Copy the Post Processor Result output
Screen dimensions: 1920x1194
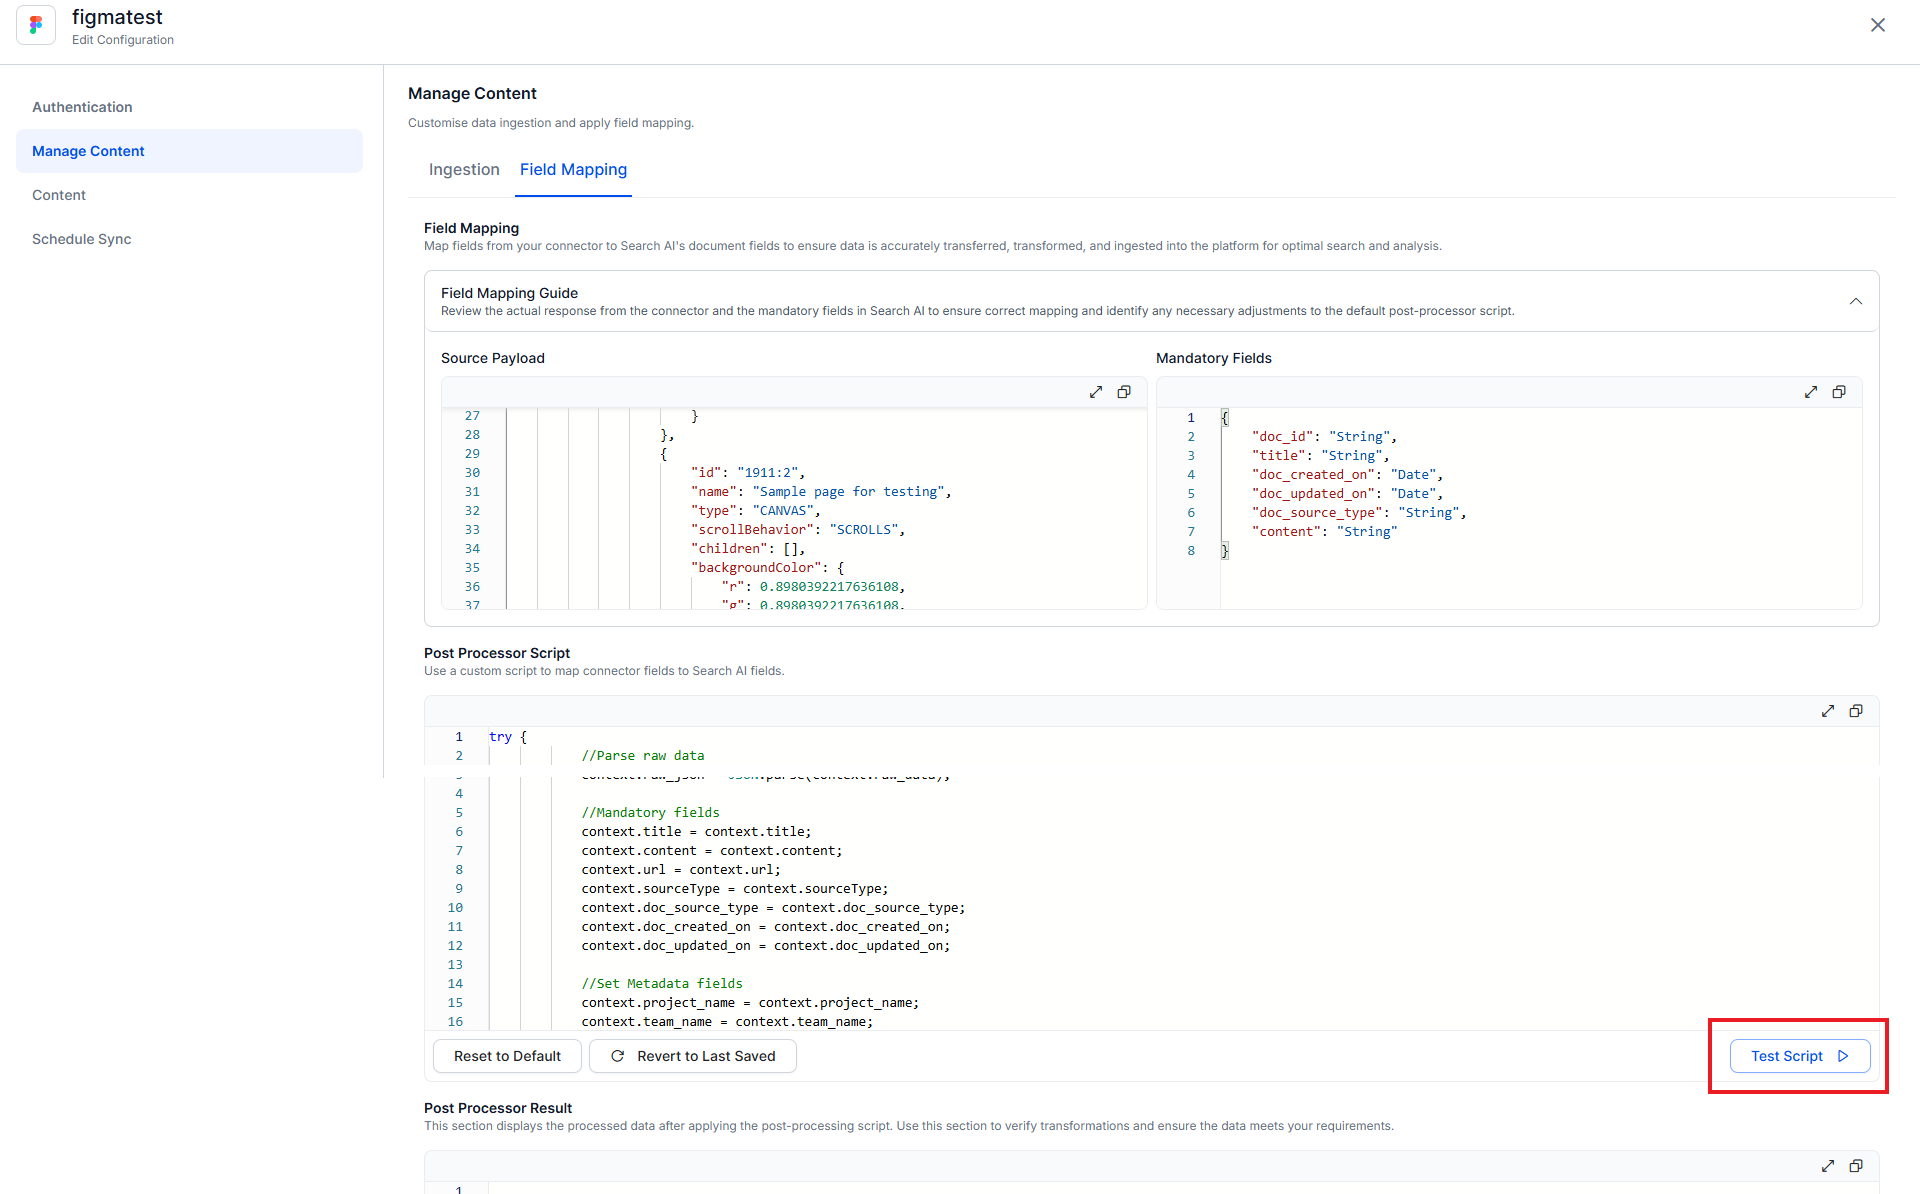pyautogui.click(x=1856, y=1166)
